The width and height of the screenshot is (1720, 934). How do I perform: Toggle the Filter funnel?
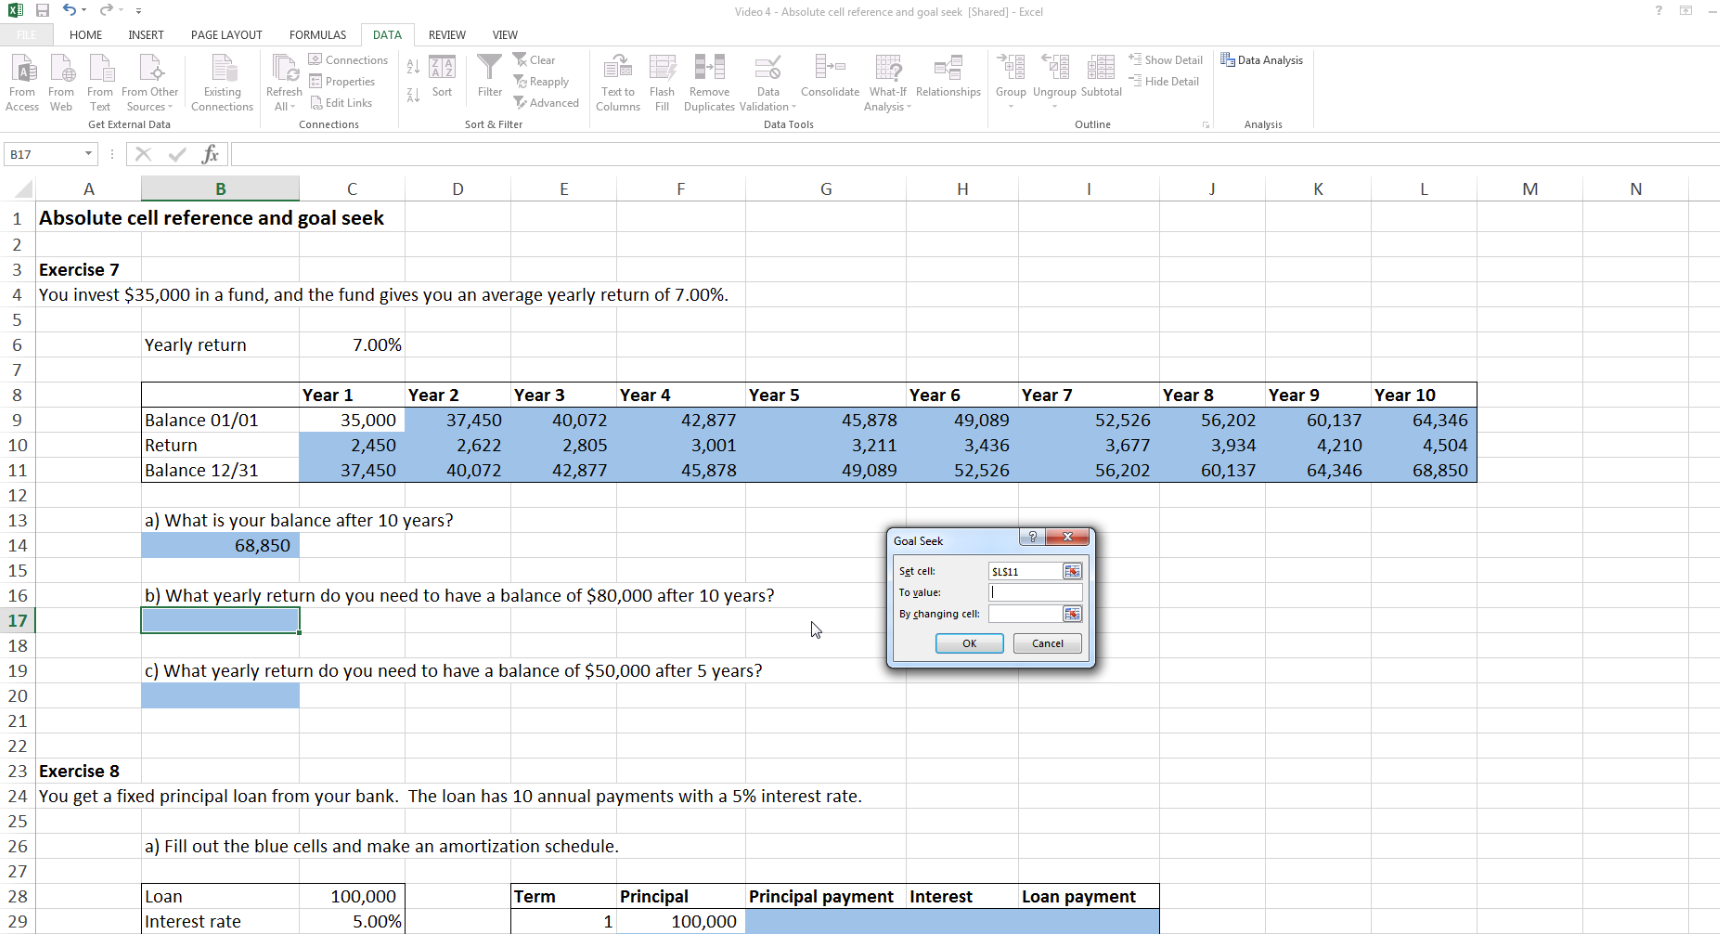click(x=490, y=77)
